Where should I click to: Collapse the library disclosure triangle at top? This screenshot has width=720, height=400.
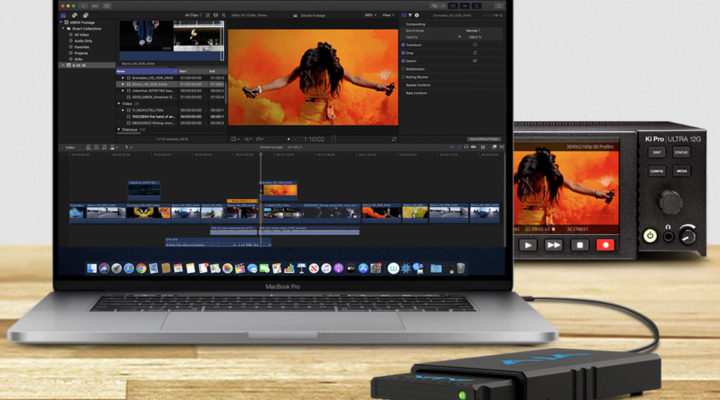point(61,22)
